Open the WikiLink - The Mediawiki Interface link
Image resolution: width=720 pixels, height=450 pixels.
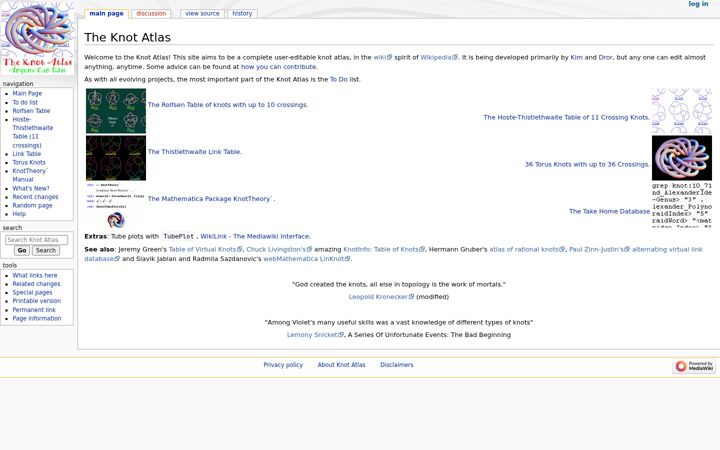point(255,236)
